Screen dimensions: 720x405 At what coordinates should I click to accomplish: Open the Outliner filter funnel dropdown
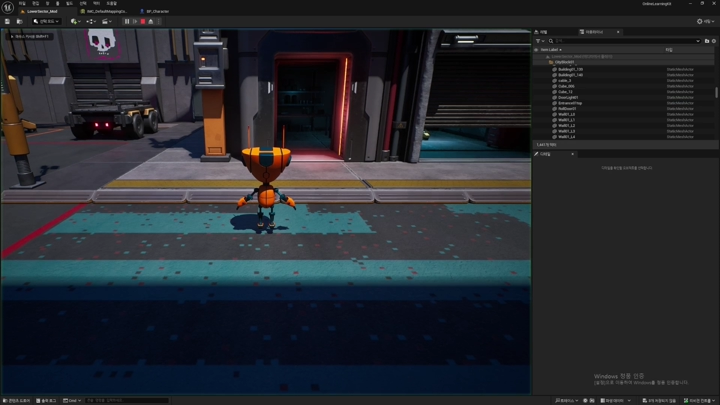540,41
